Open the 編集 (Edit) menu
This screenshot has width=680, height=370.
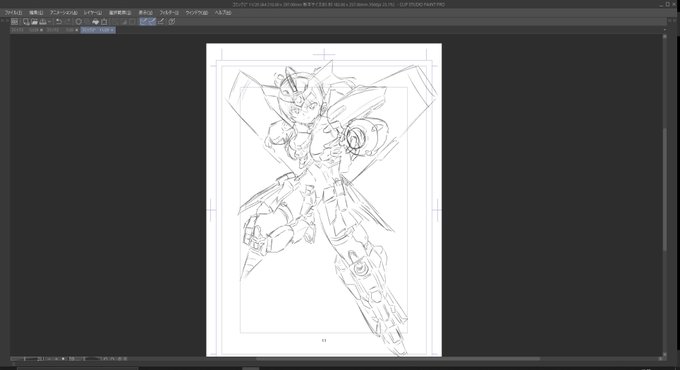click(36, 13)
